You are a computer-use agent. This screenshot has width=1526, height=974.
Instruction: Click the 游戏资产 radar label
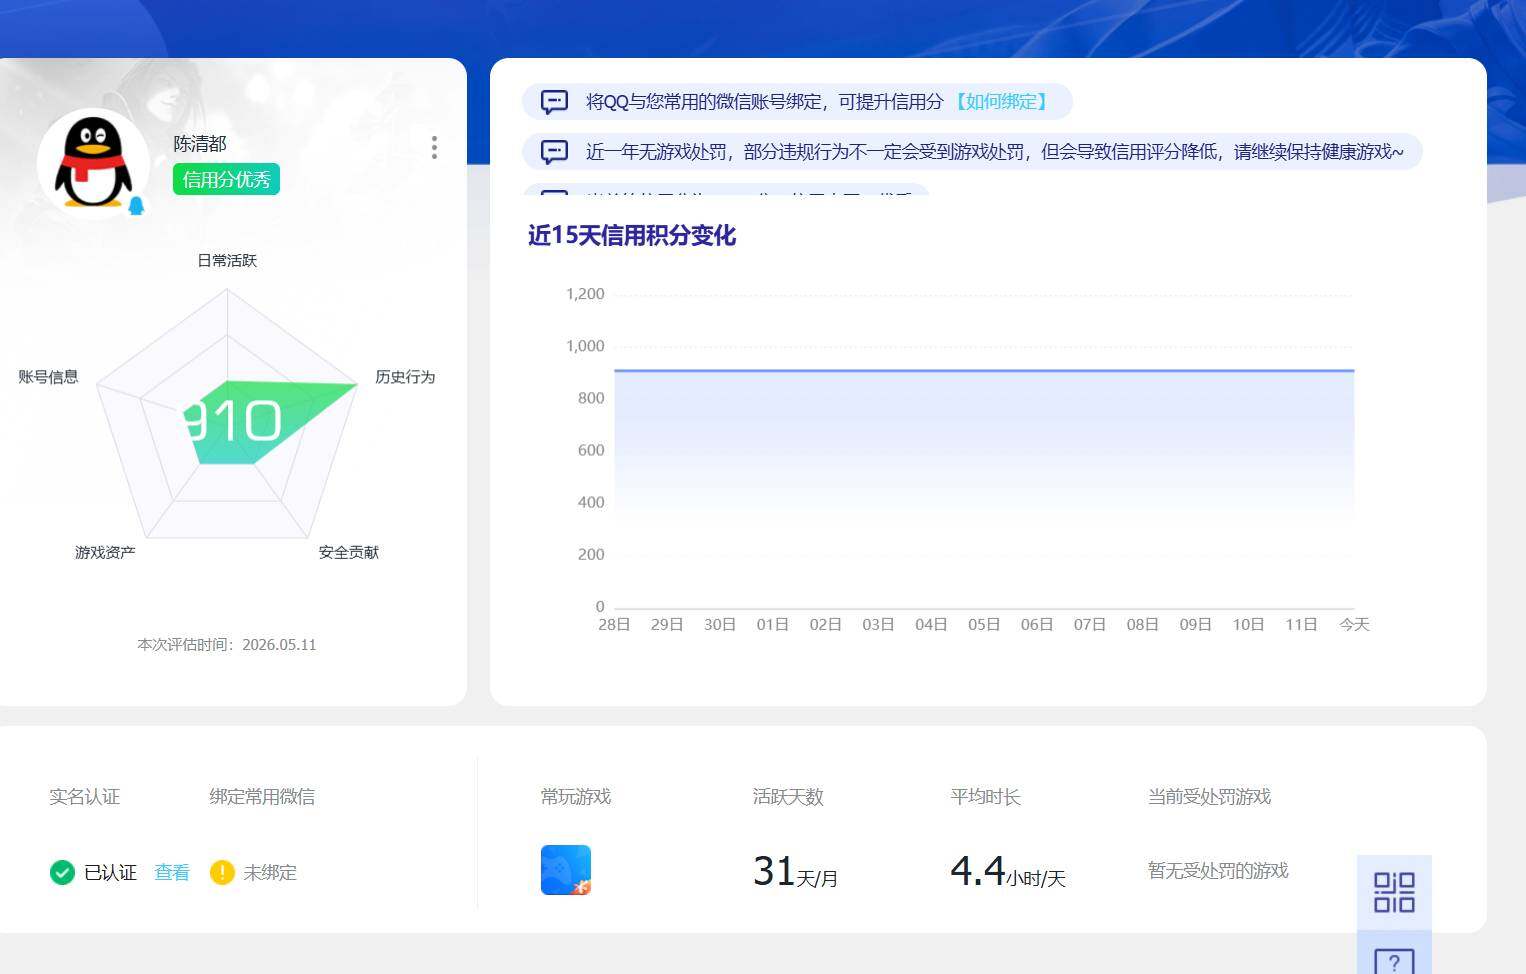pos(105,552)
